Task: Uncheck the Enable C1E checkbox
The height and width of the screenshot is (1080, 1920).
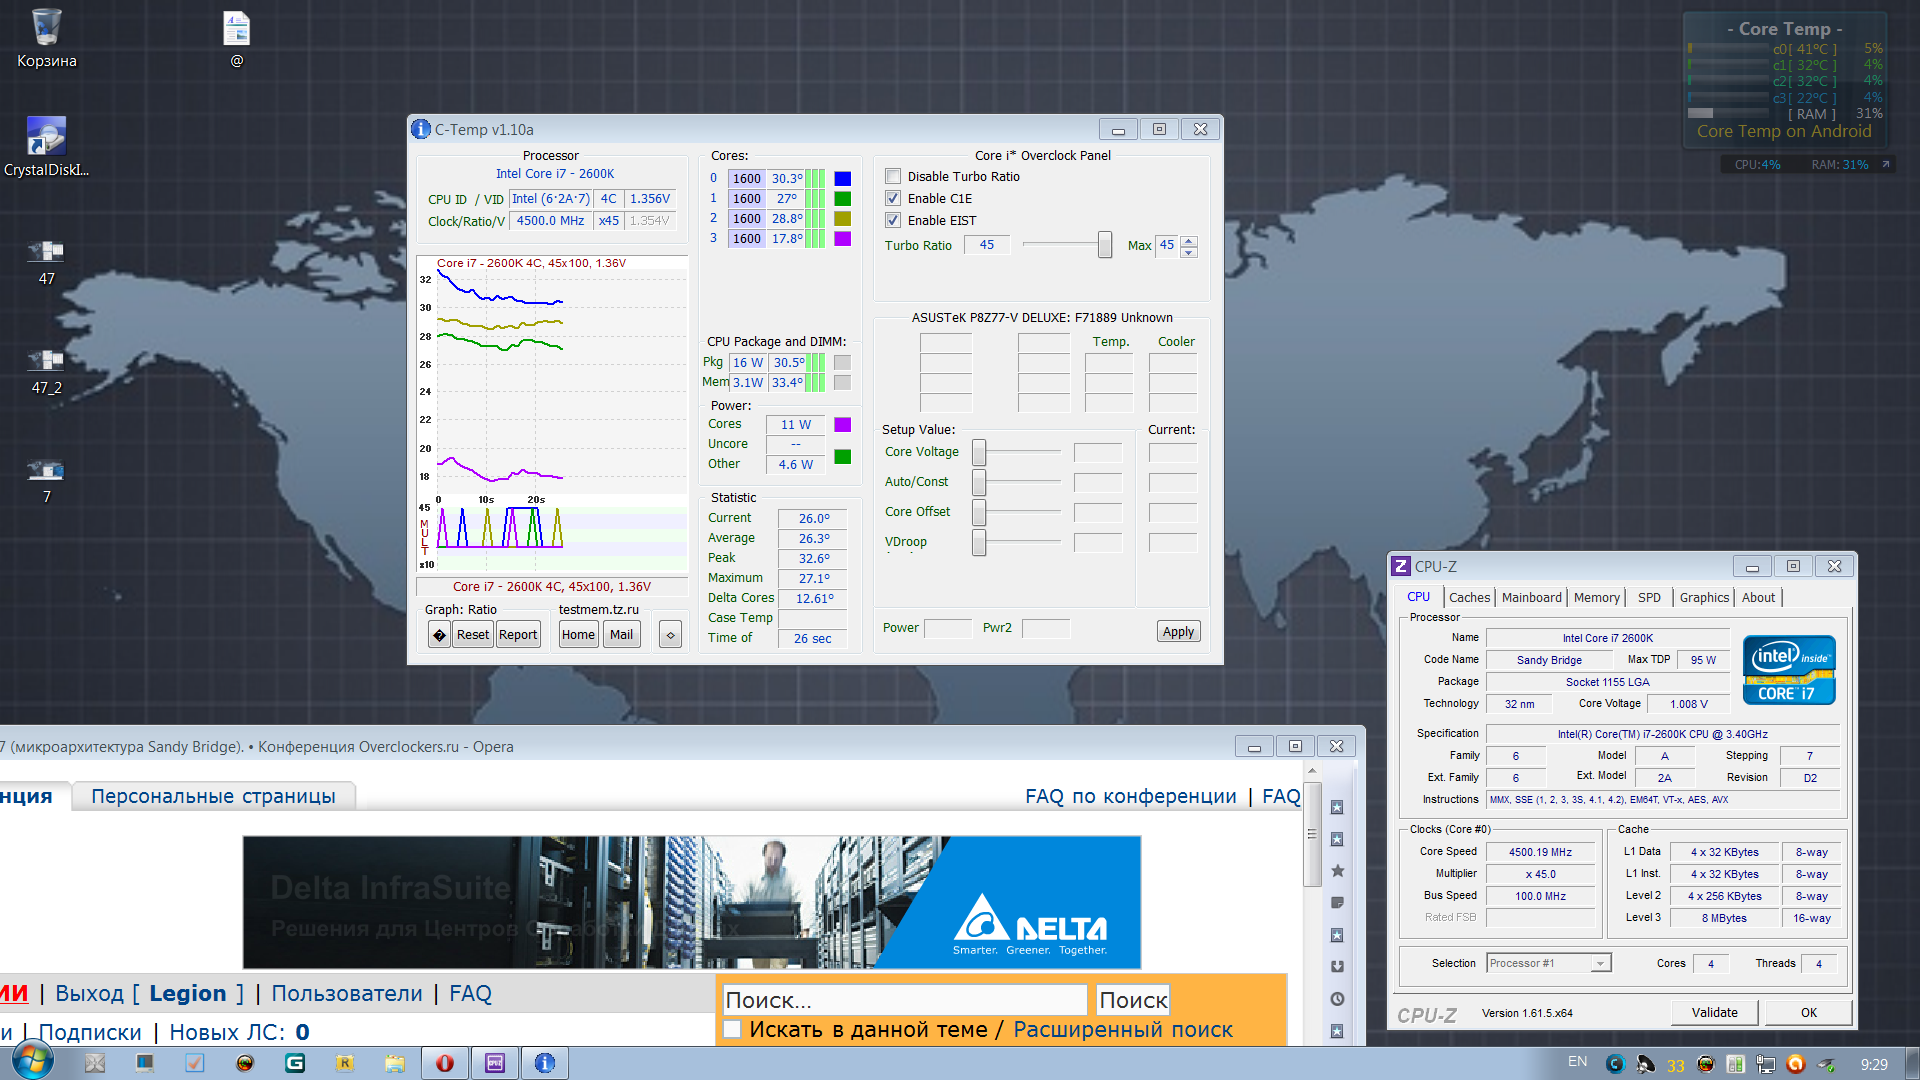Action: coord(893,198)
